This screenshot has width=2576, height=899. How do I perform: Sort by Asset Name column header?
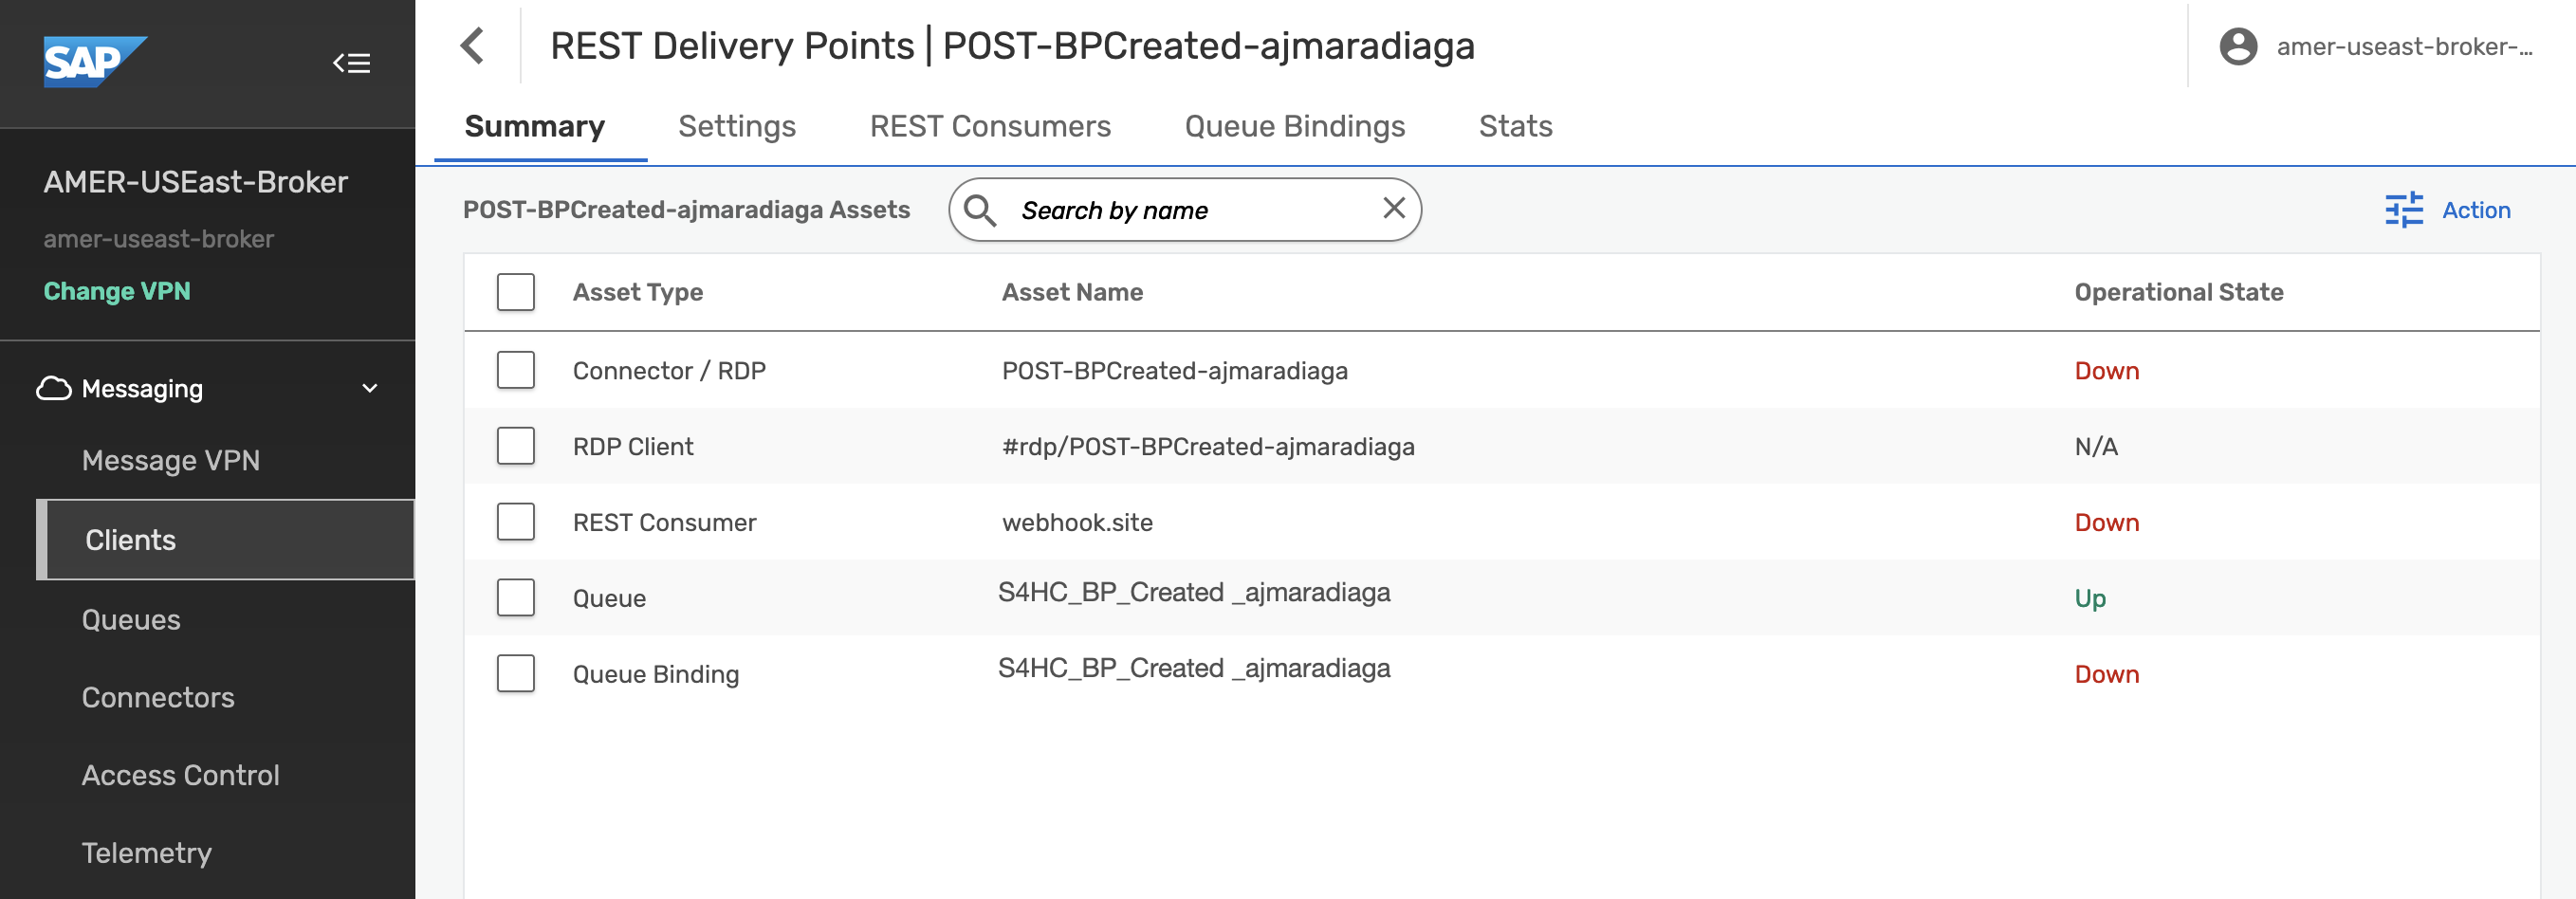1072,292
